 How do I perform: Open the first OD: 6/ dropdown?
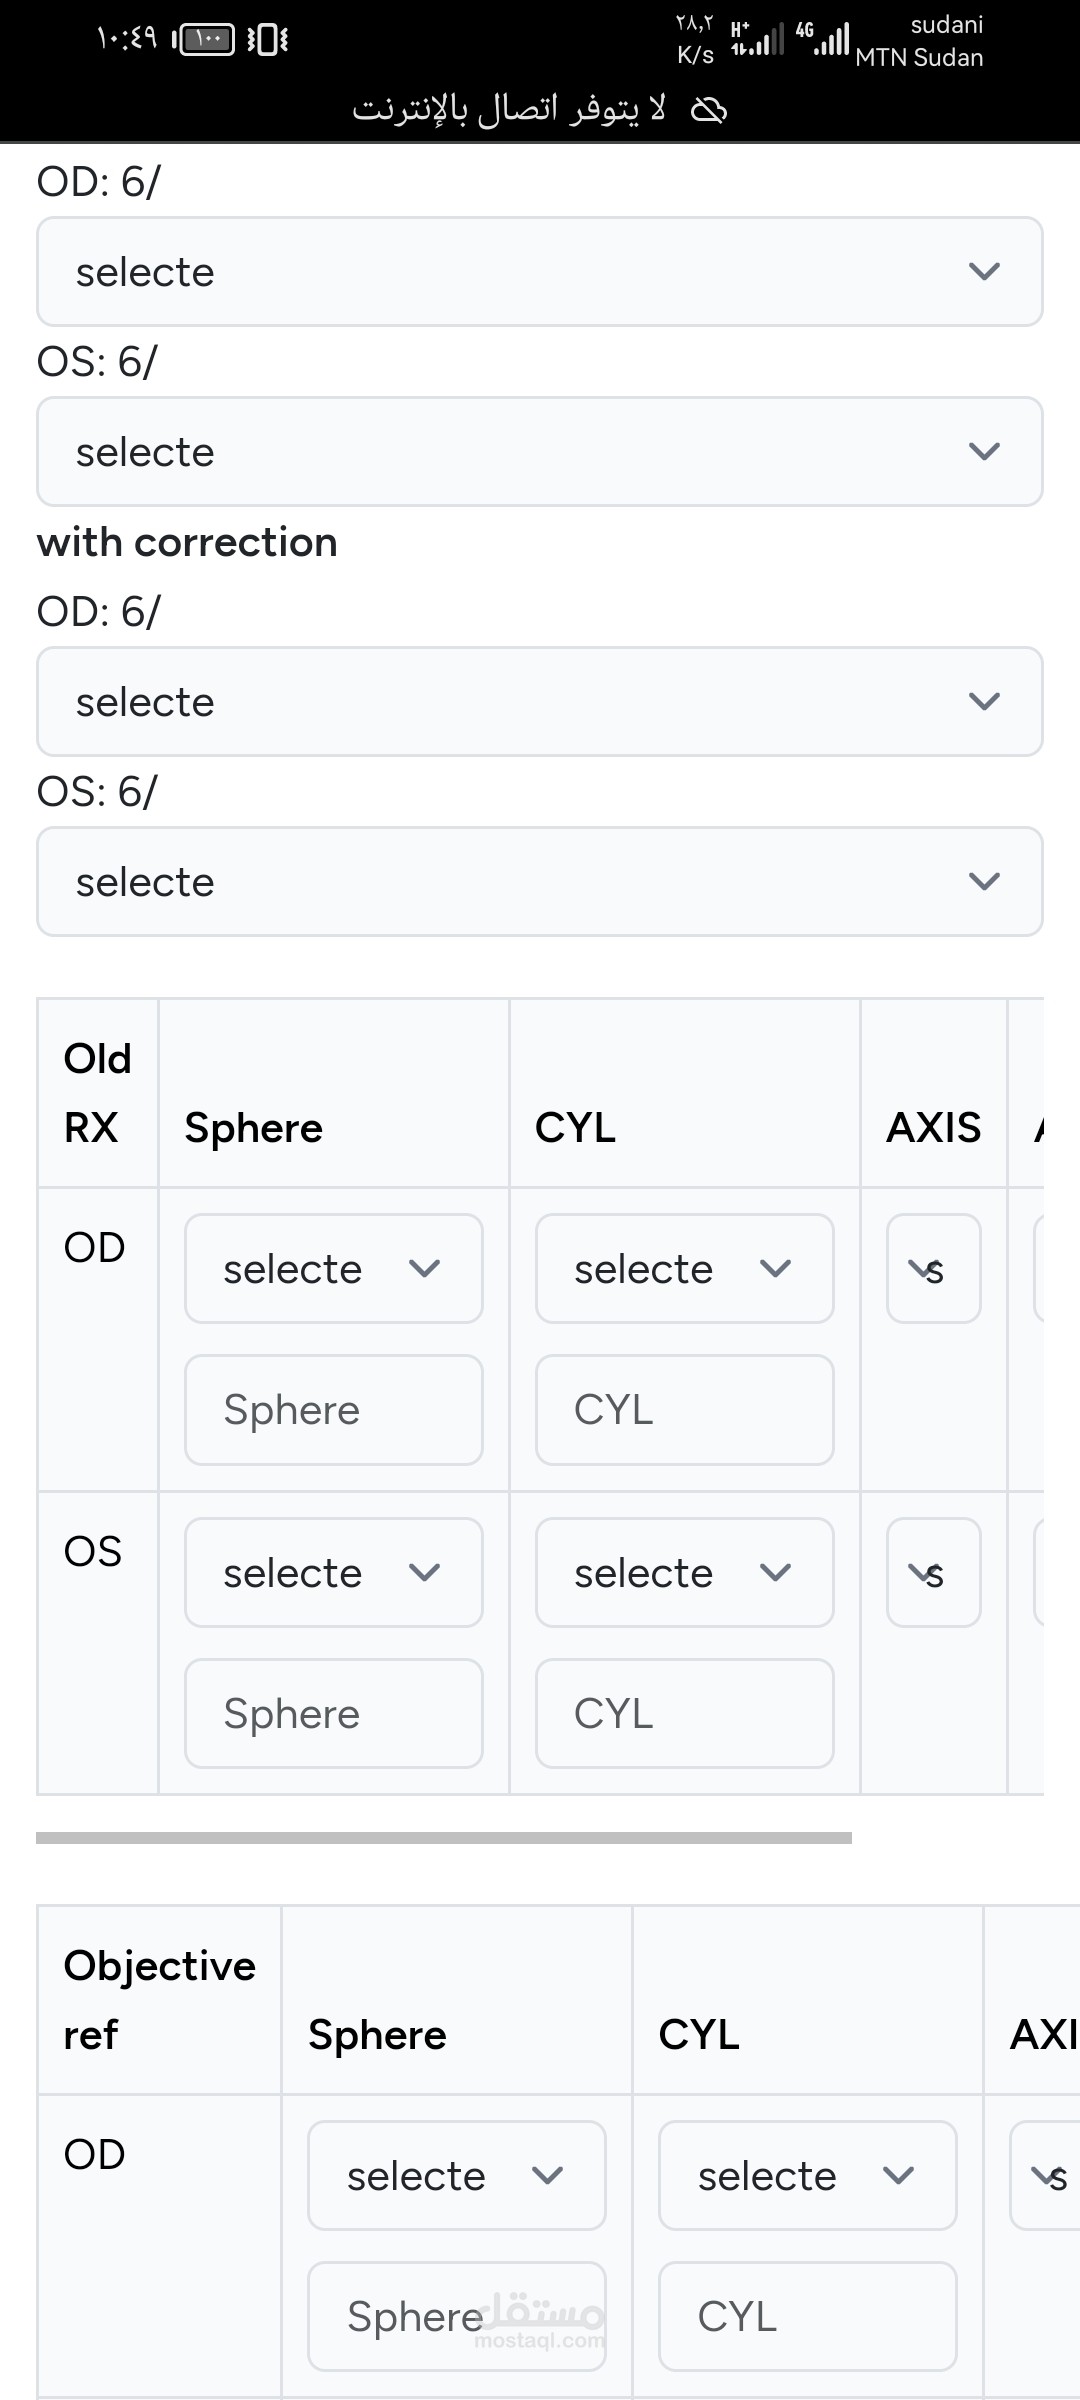[x=540, y=272]
